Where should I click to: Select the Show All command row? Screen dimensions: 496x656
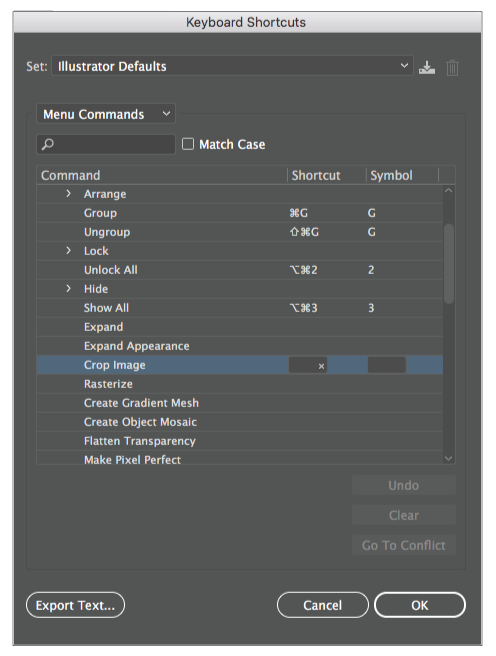[240, 308]
